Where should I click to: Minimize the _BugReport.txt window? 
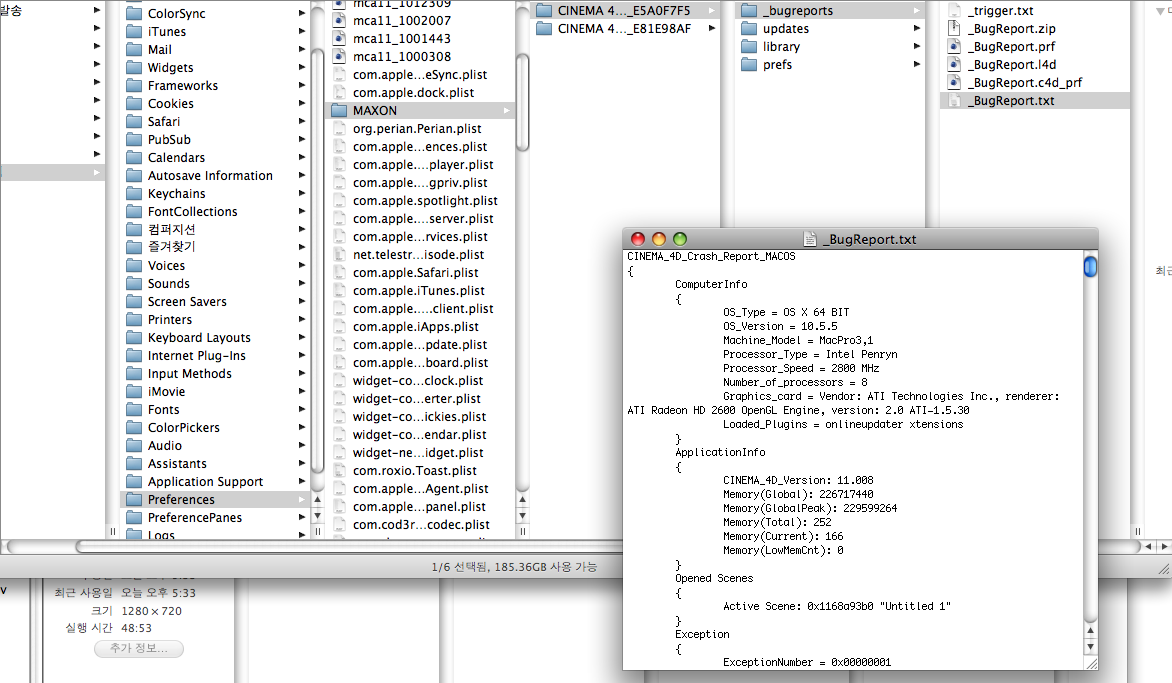pos(659,239)
